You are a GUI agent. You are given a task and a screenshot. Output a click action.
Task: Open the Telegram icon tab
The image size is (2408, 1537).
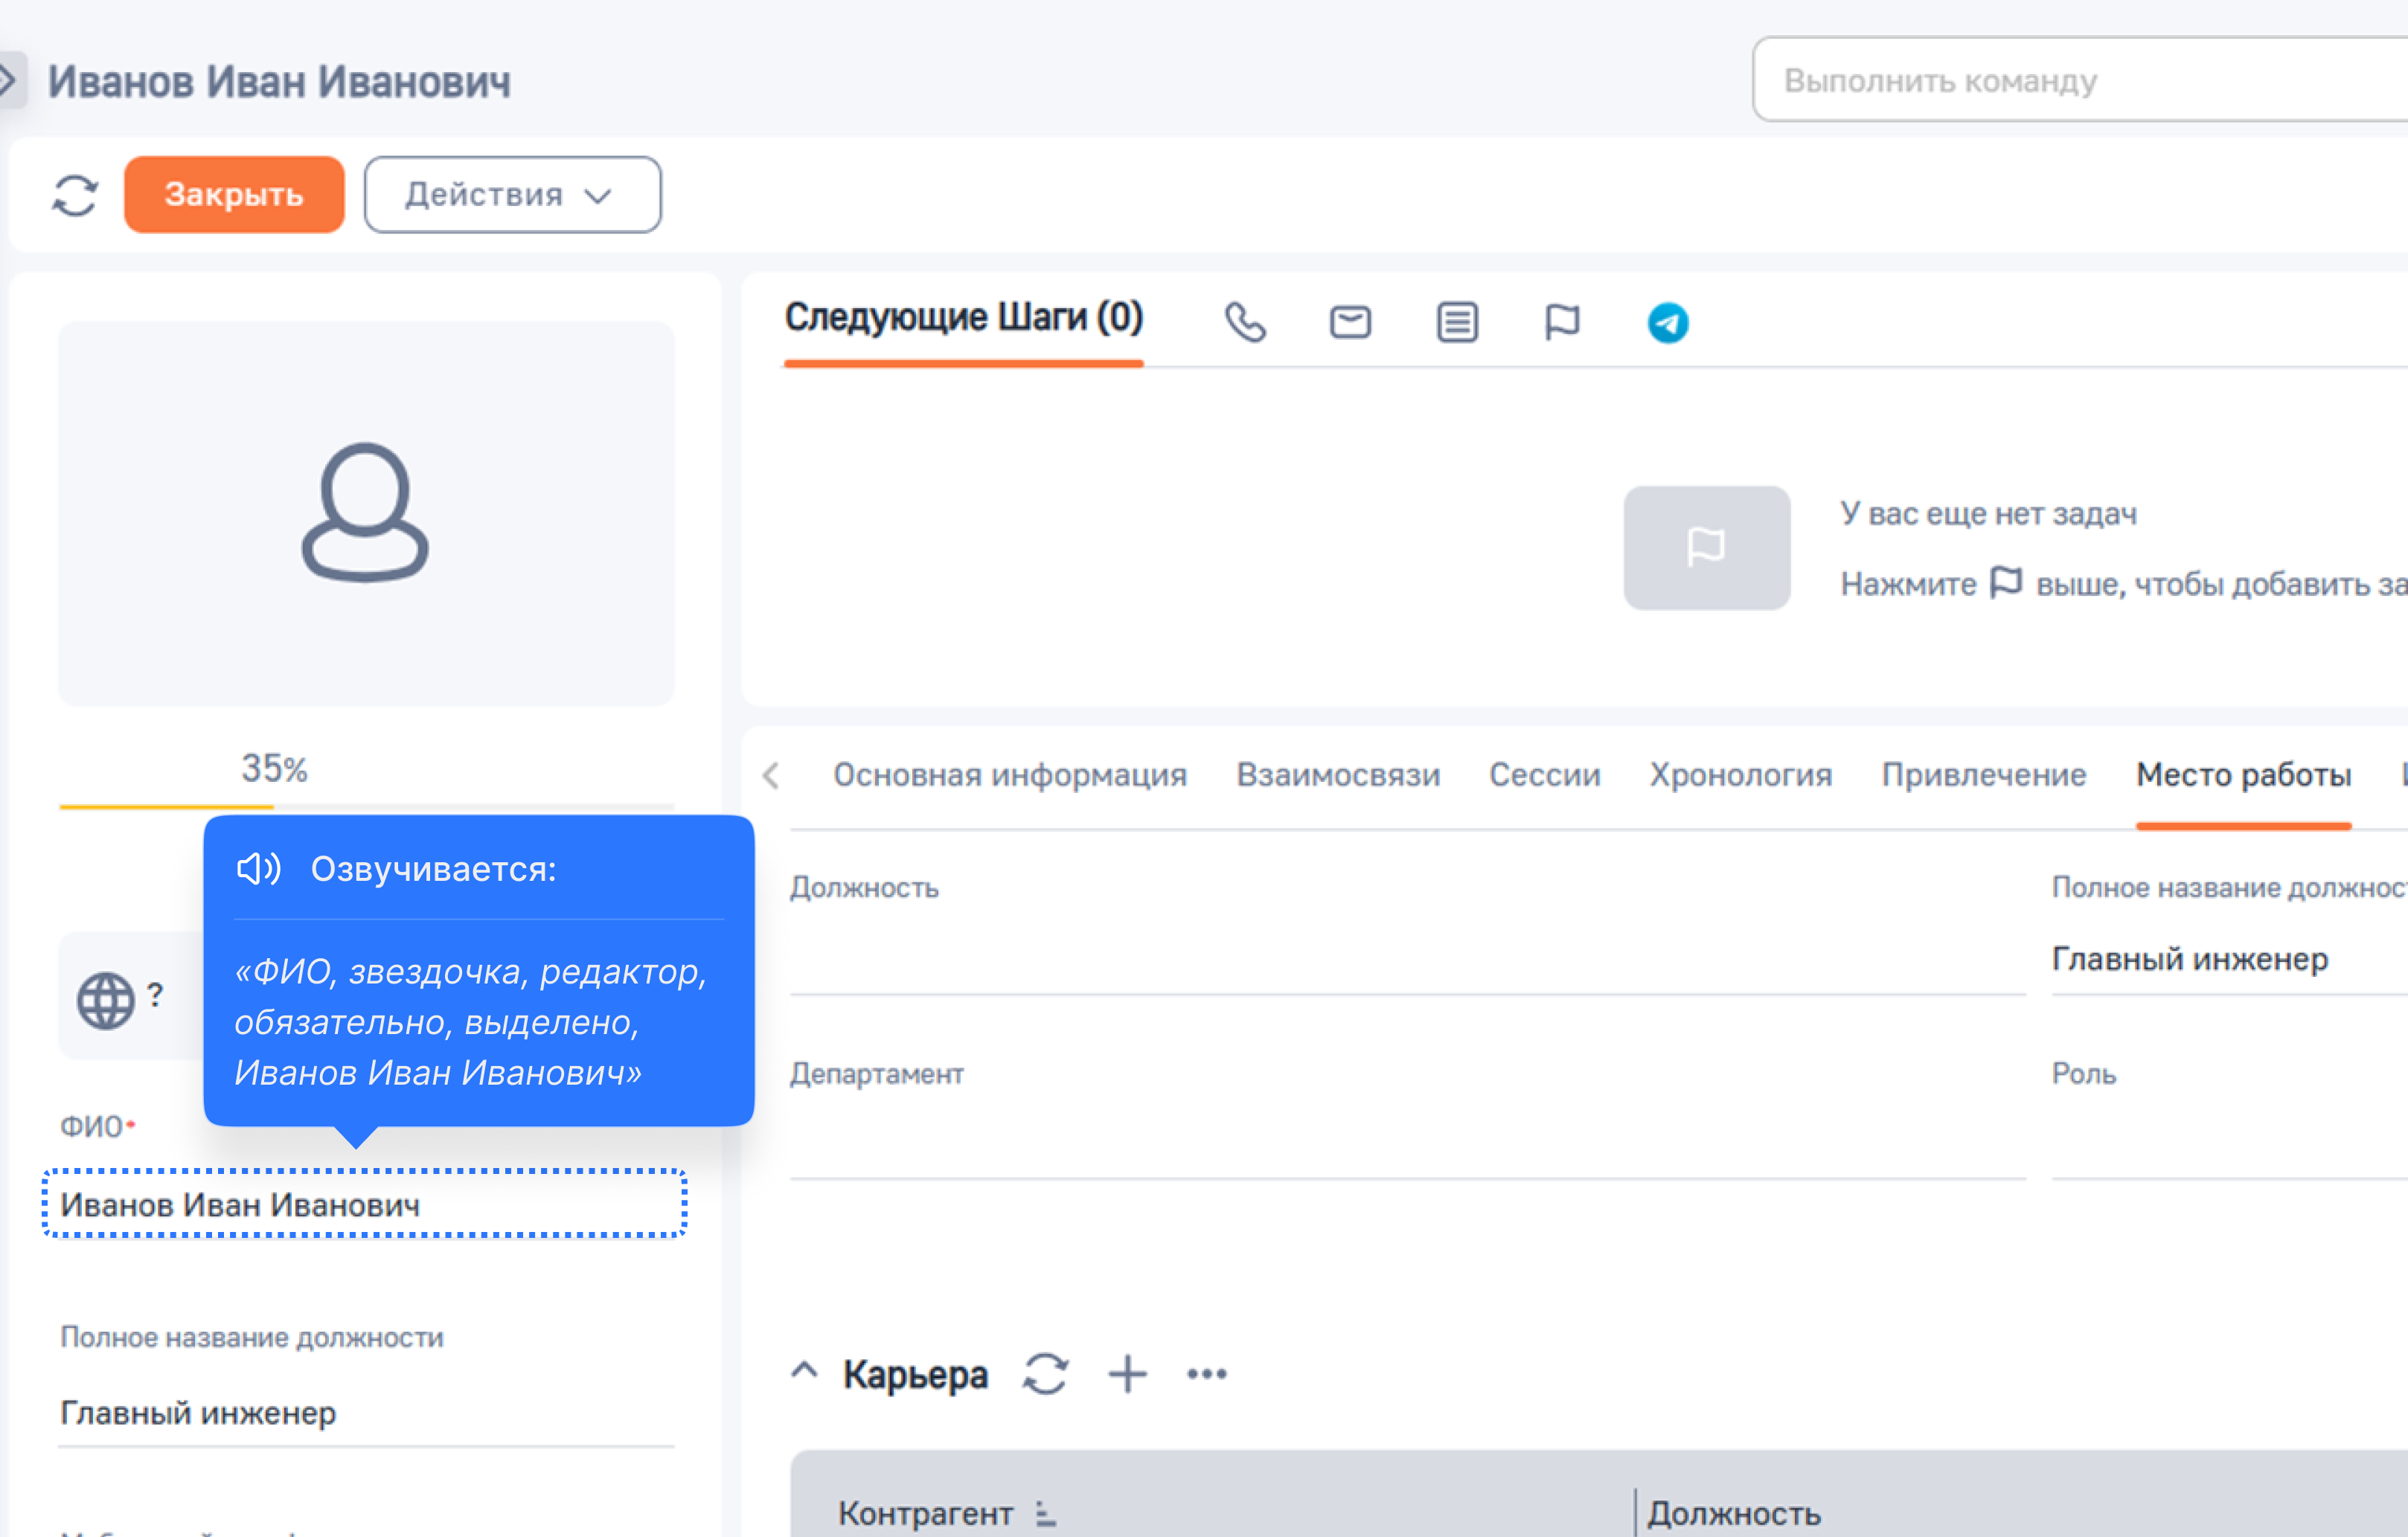pos(1668,322)
